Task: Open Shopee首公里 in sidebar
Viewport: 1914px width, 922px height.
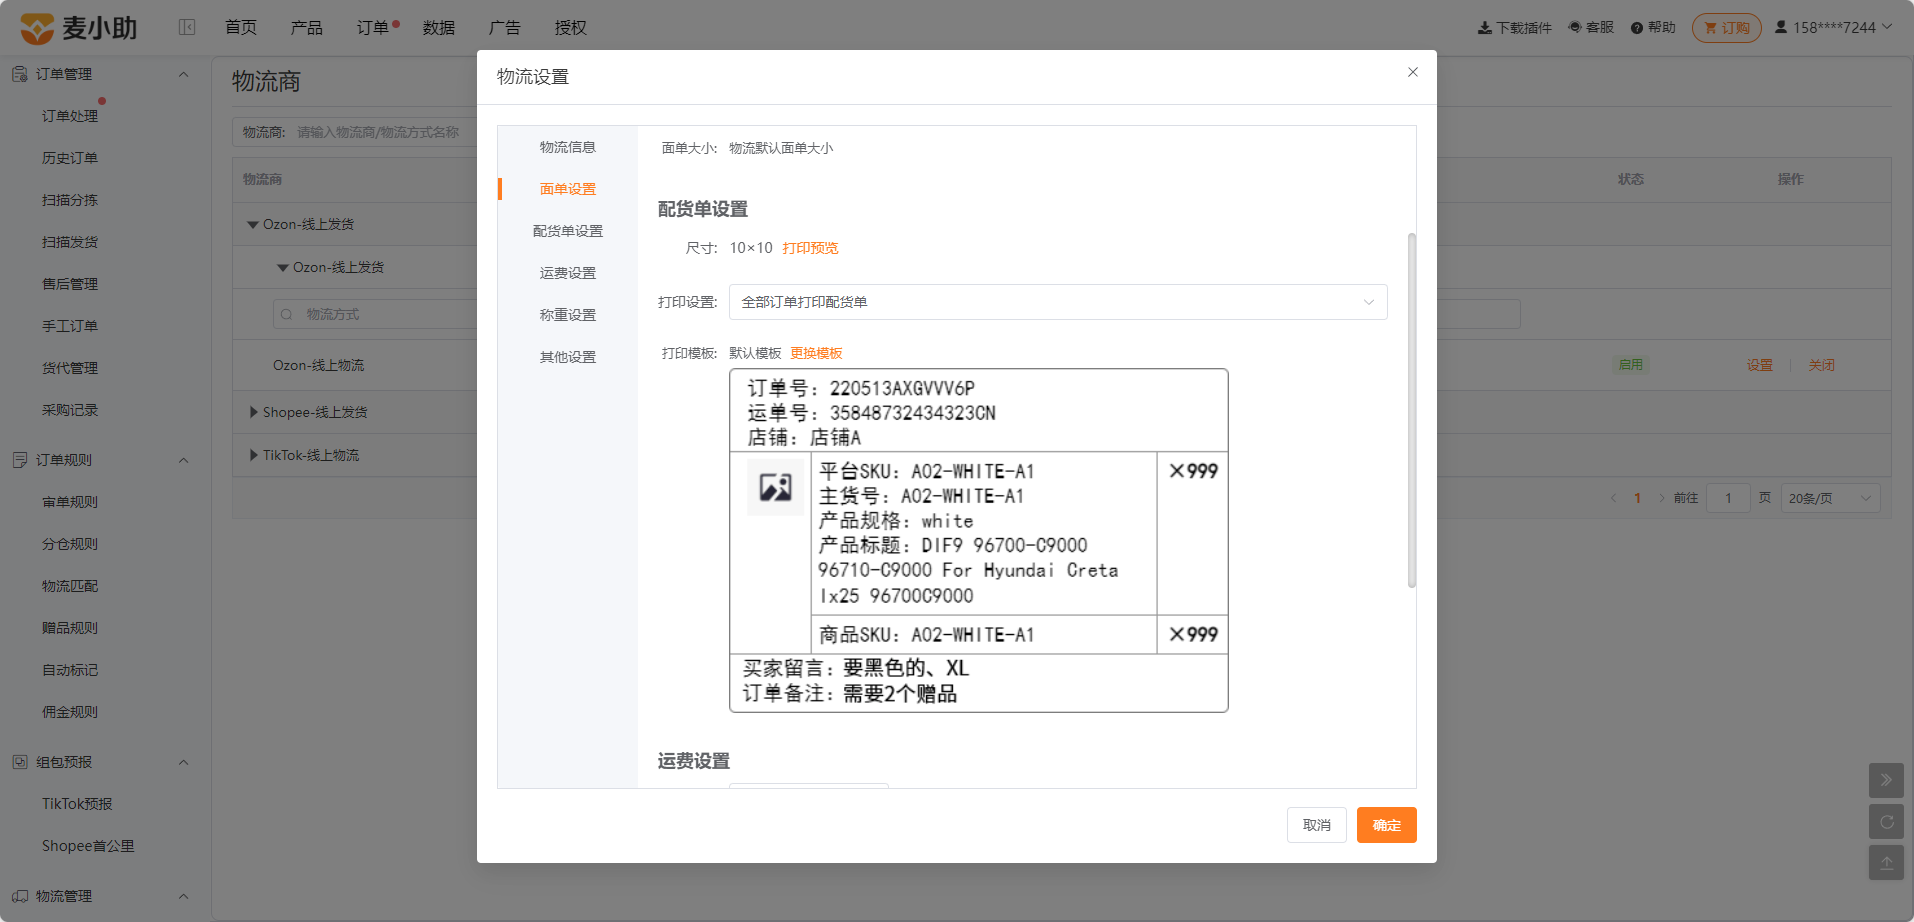Action: pos(88,846)
